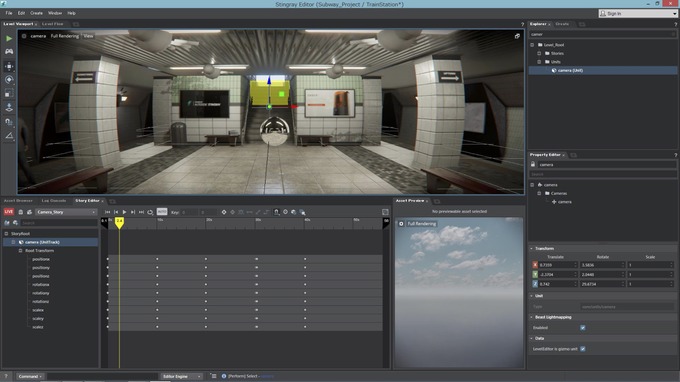Collapse the Beast Lightmapping section

(532, 317)
